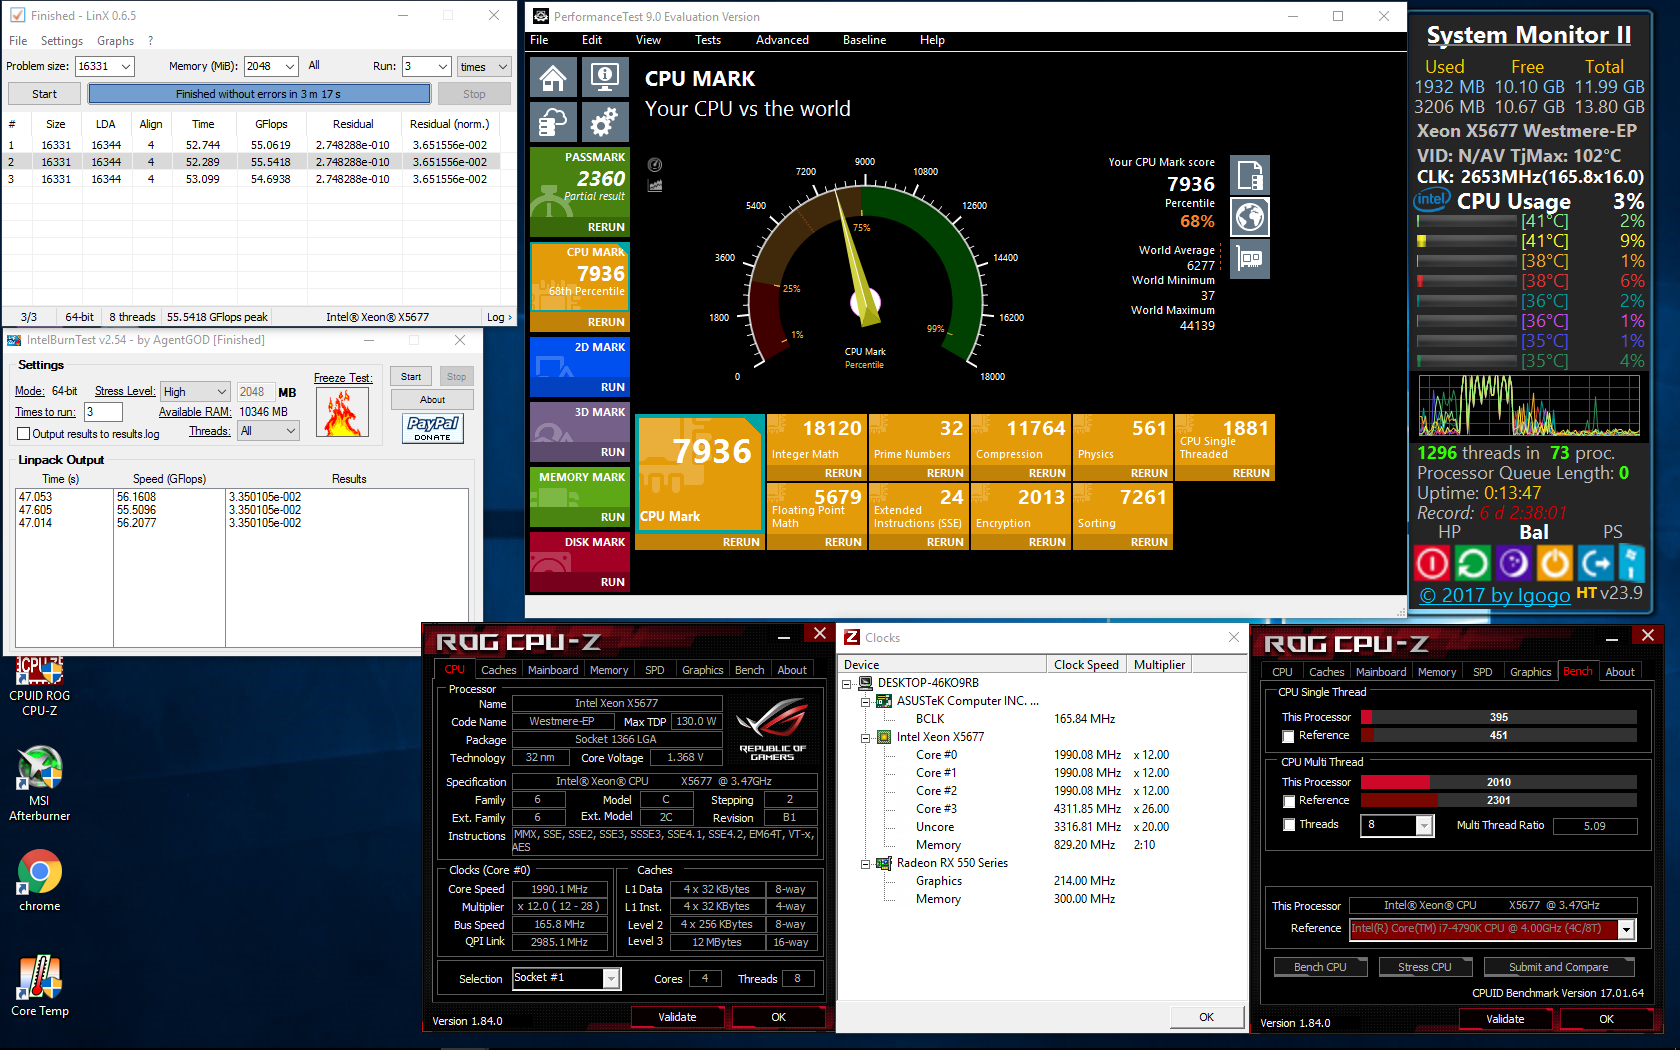Image resolution: width=1680 pixels, height=1050 pixels.
Task: Click Times to run input field
Action: pos(103,412)
